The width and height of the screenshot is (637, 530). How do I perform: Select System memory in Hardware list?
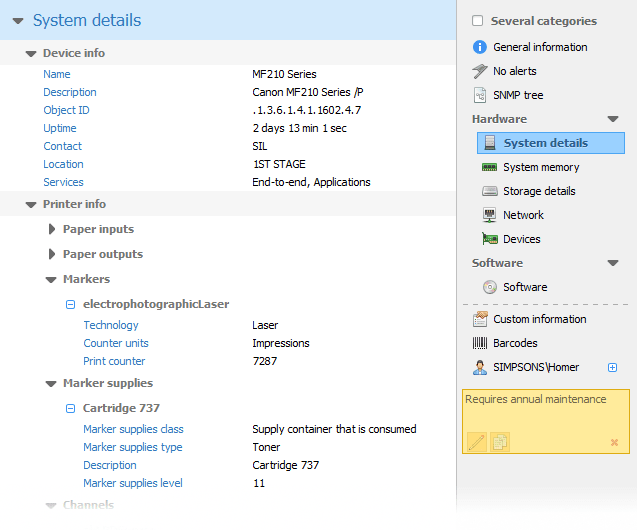click(540, 167)
